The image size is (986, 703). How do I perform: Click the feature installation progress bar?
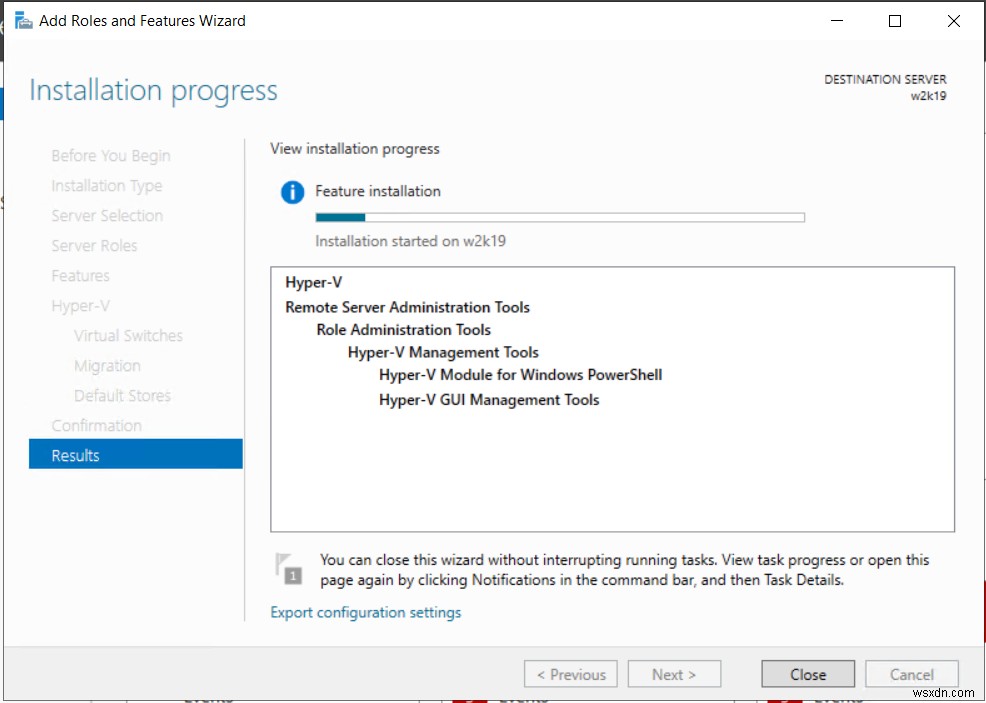click(x=560, y=216)
